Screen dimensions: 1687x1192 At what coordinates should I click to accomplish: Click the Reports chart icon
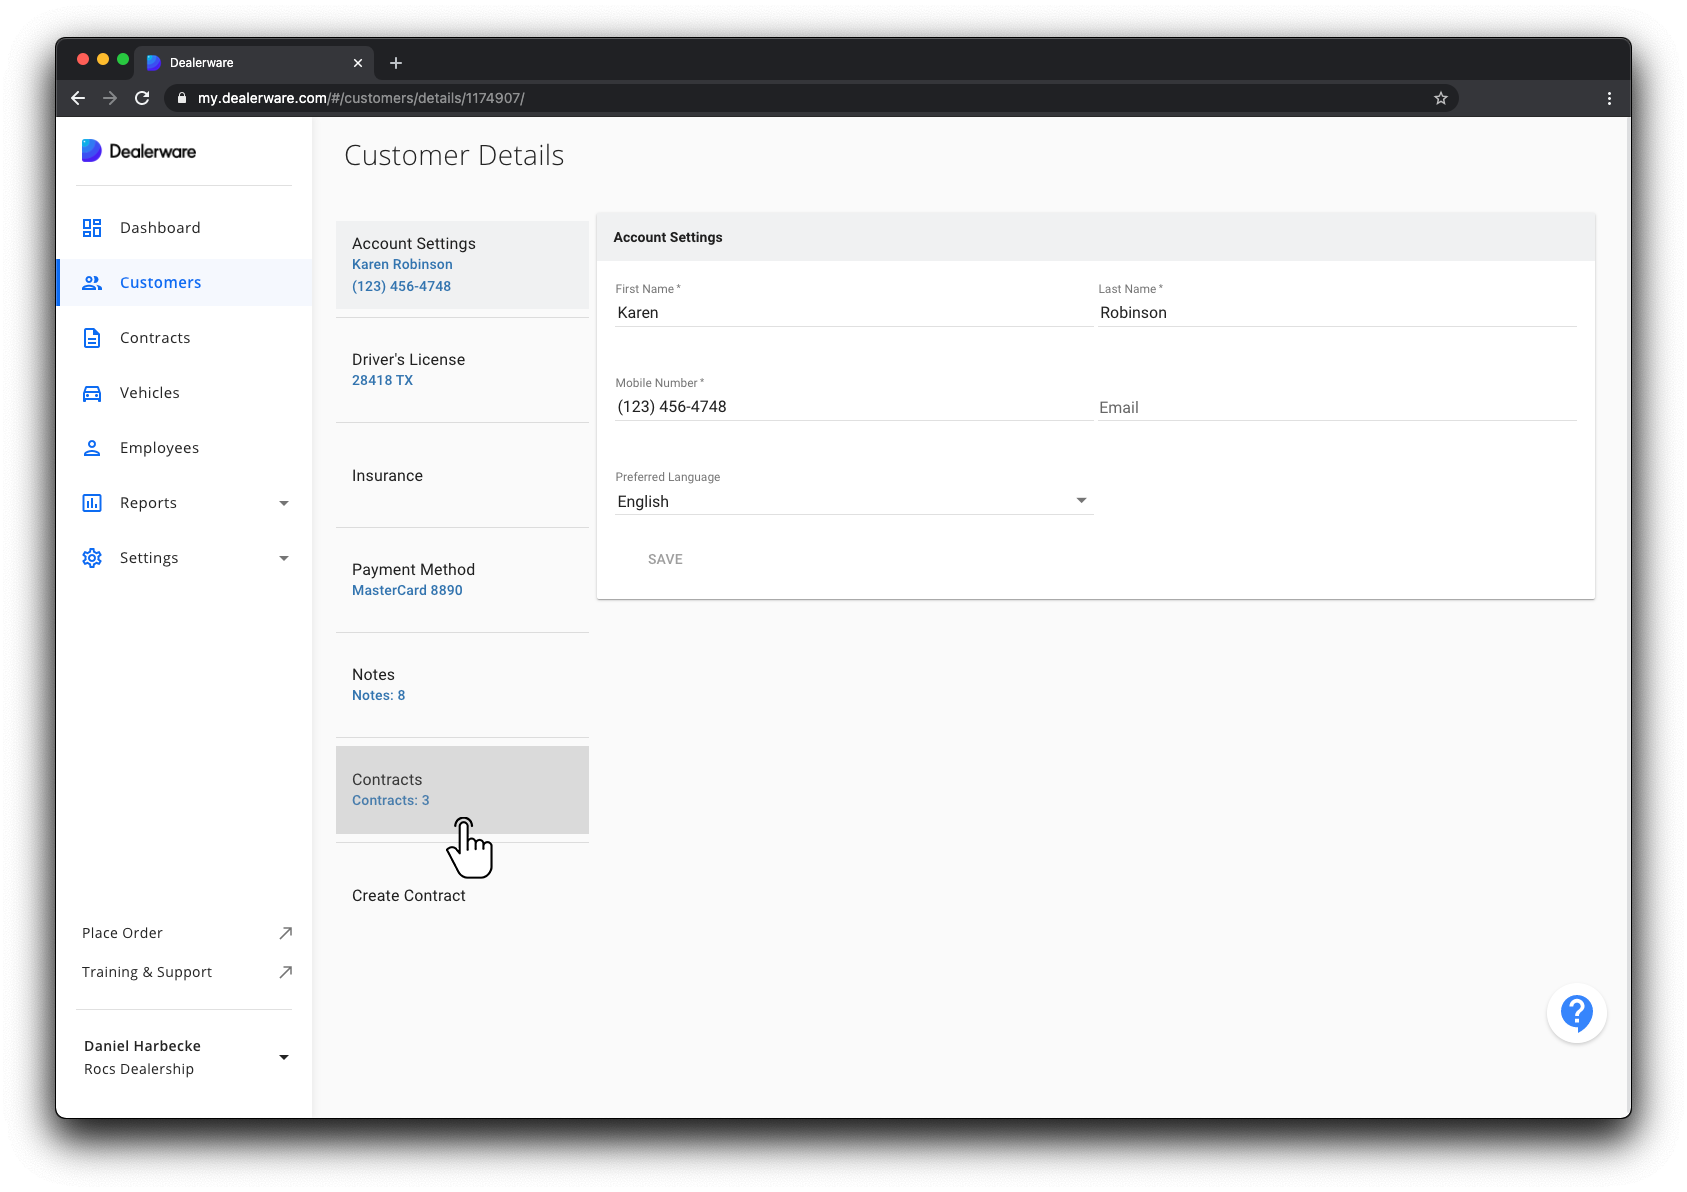[92, 503]
